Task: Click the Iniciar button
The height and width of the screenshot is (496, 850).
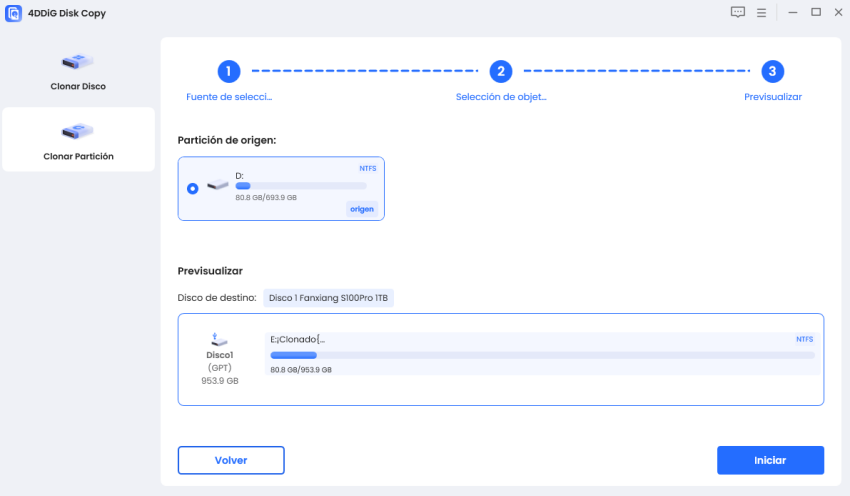Action: [770, 460]
